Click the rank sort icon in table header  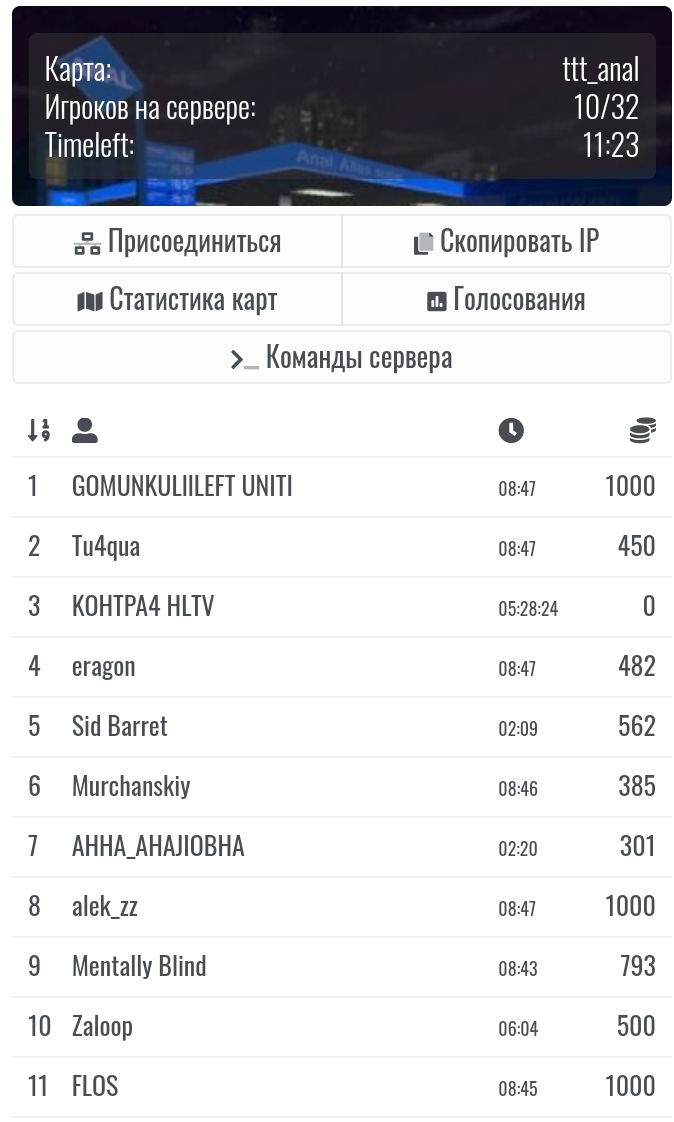pos(39,430)
